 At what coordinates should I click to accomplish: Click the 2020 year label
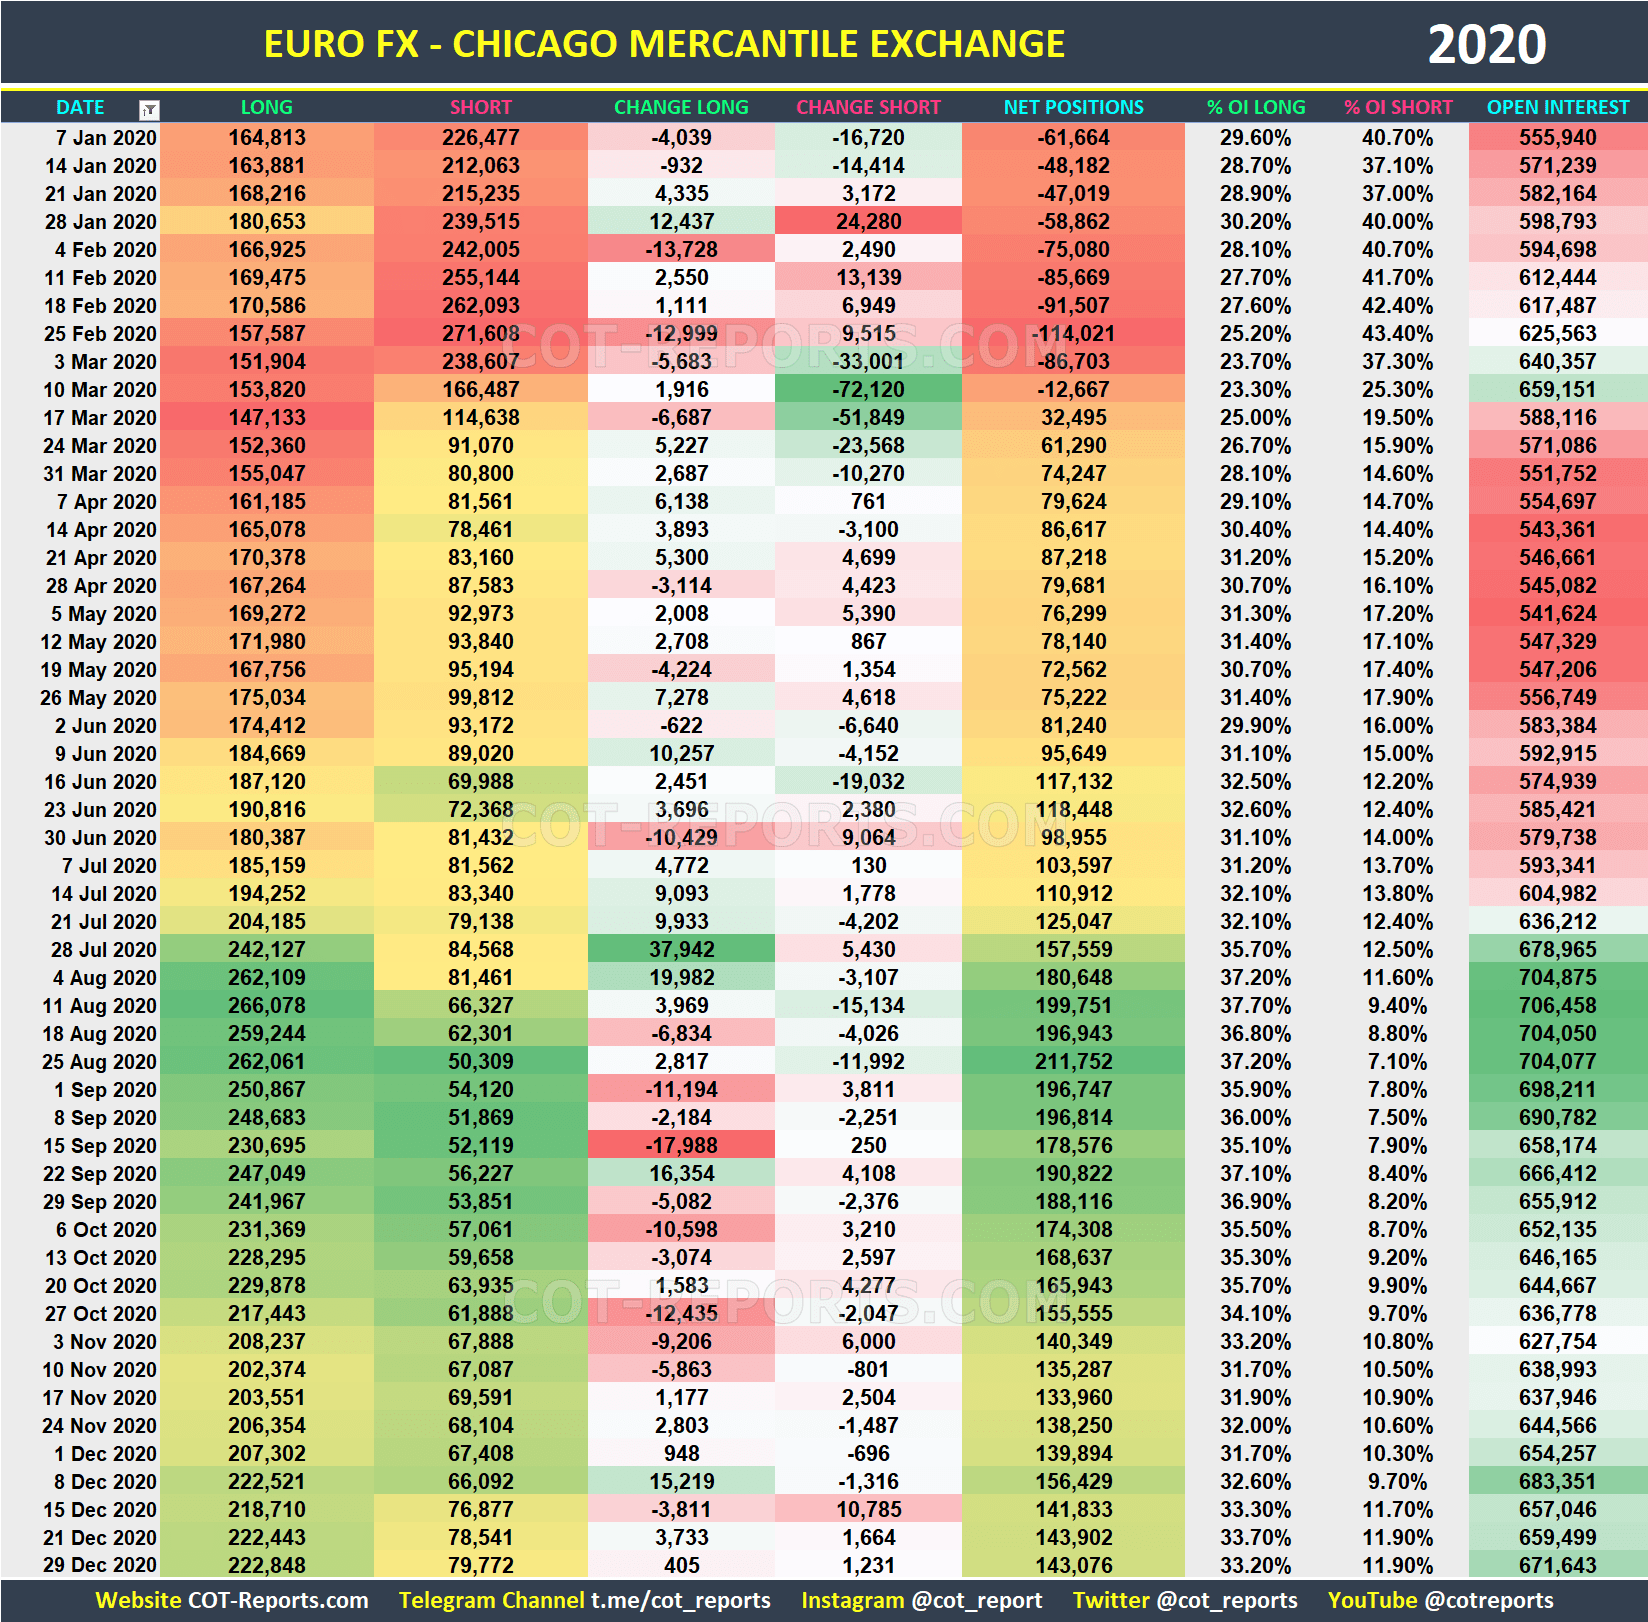[x=1487, y=43]
